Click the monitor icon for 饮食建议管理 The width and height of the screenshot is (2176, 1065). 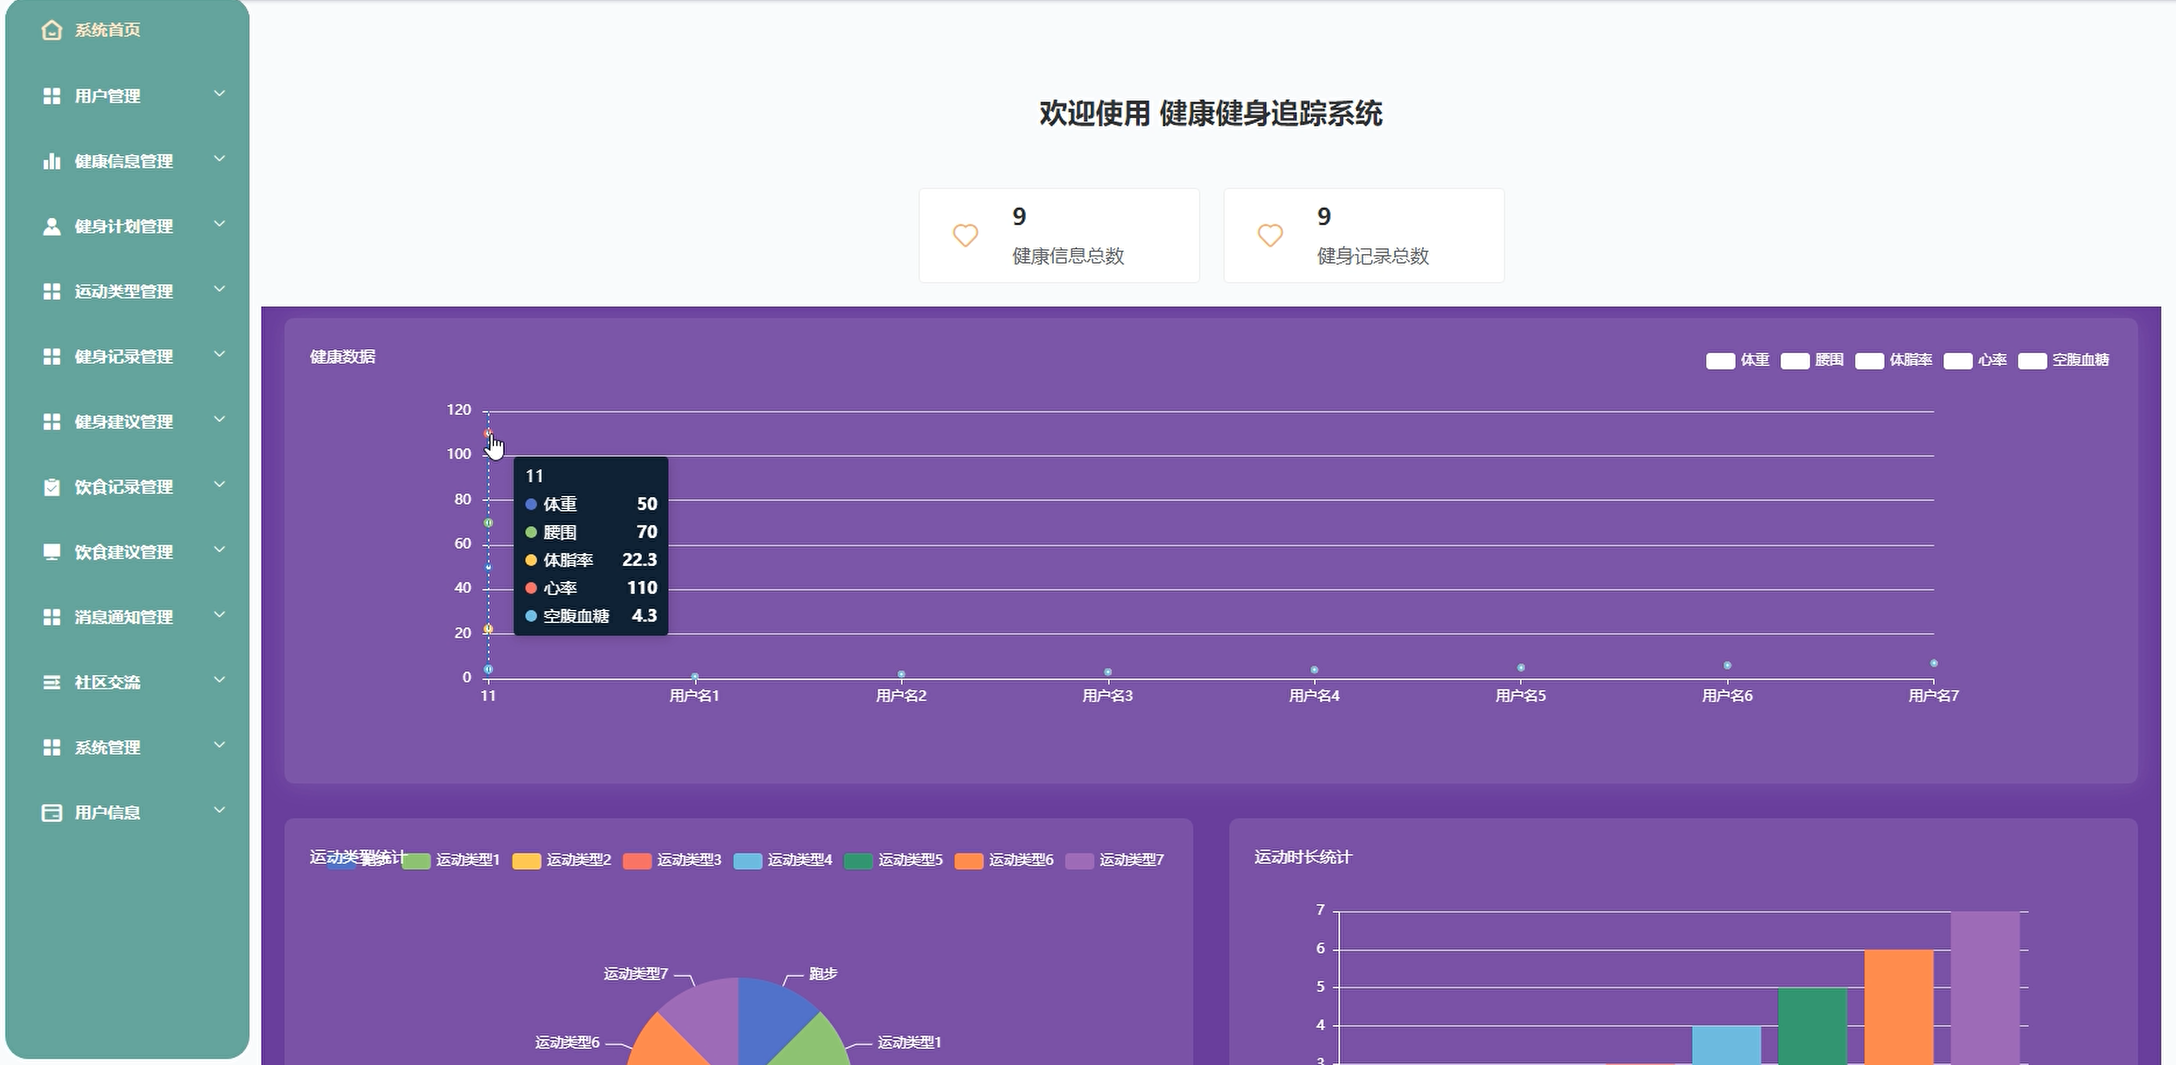[x=52, y=552]
